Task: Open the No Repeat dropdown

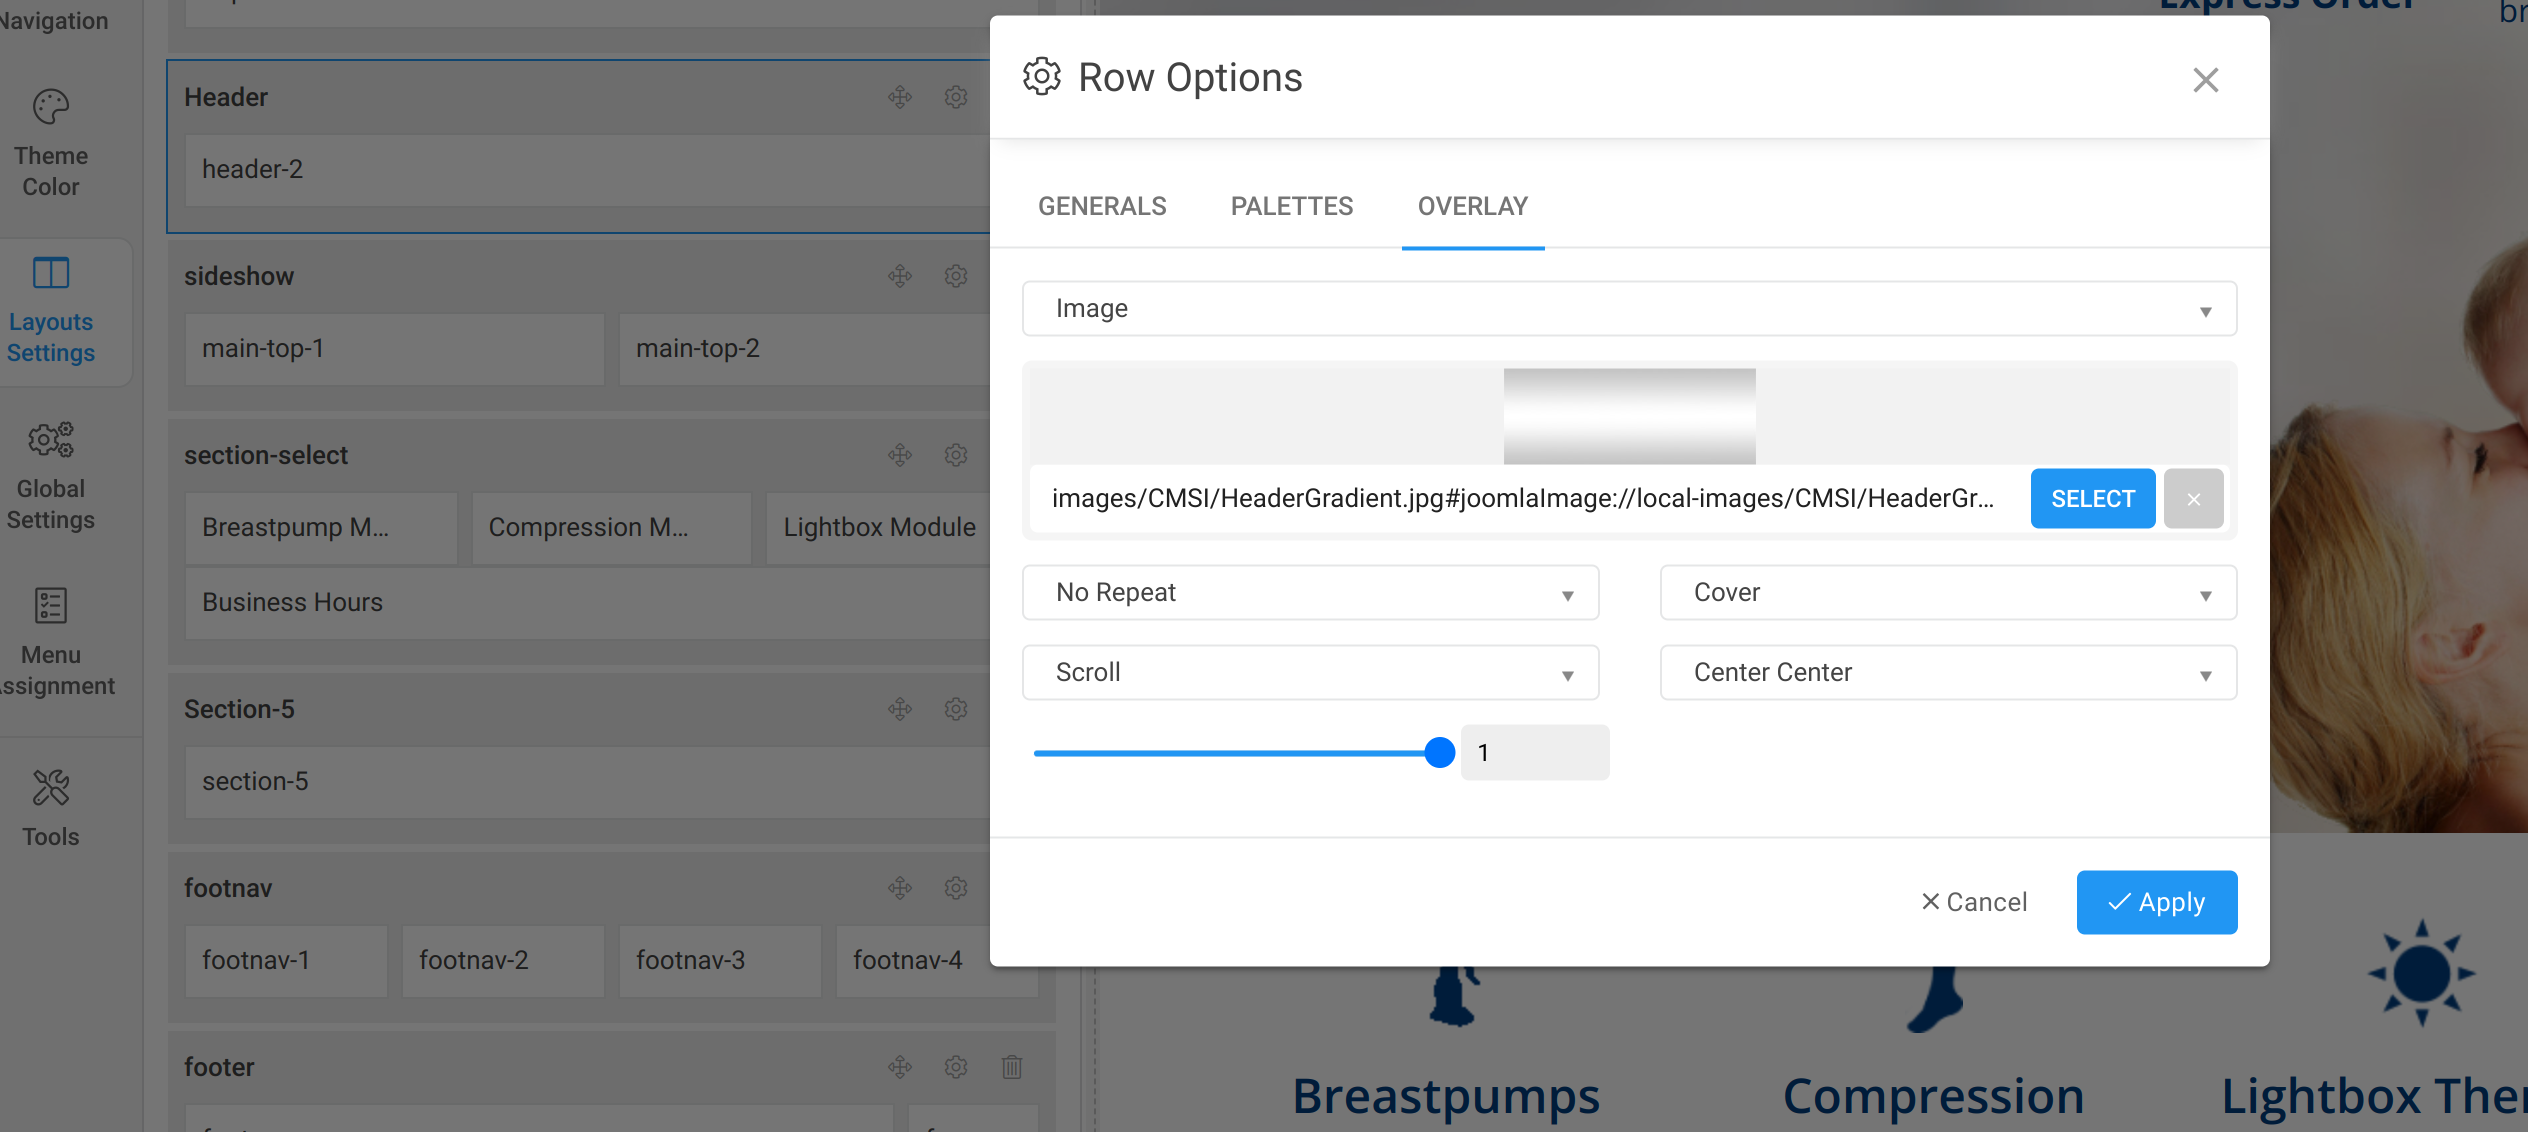Action: 1310,593
